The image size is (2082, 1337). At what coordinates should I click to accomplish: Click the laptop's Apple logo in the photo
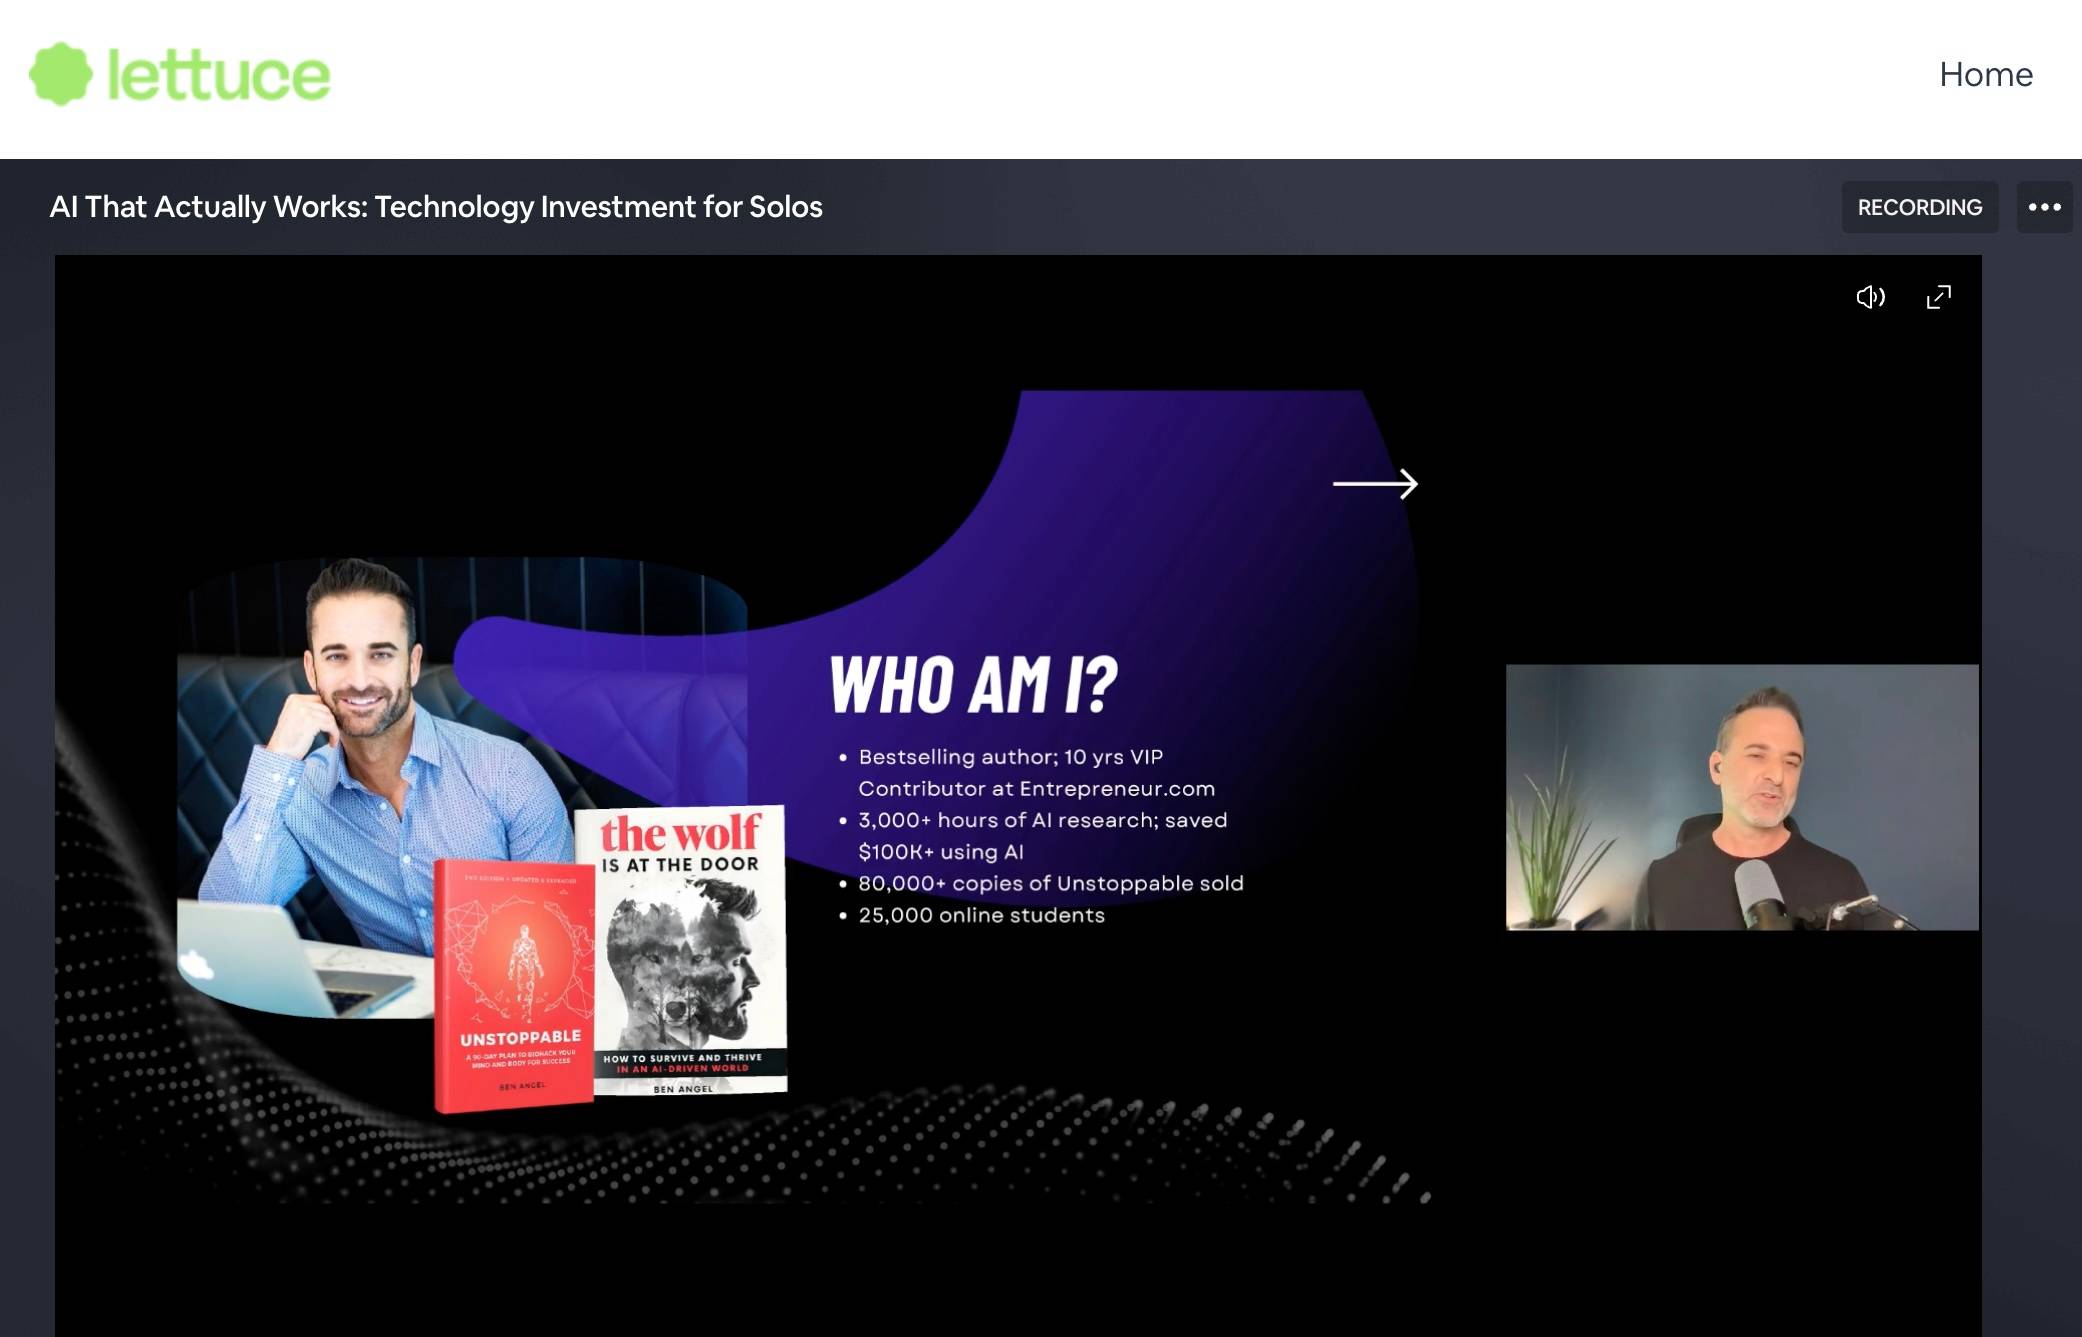[x=197, y=965]
